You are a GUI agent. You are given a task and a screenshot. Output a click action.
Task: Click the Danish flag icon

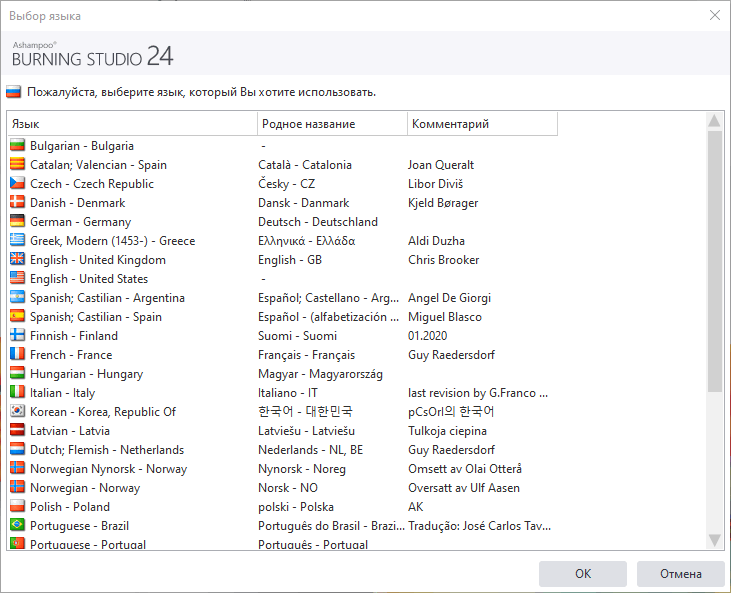pos(17,203)
